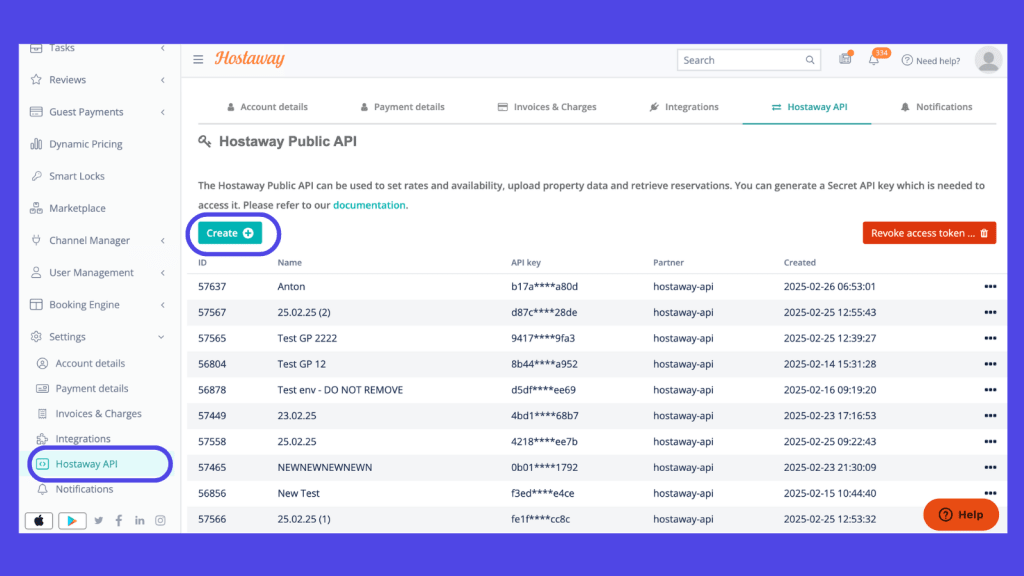Expand the Booking Engine chevron
The image size is (1024, 576).
pos(163,304)
